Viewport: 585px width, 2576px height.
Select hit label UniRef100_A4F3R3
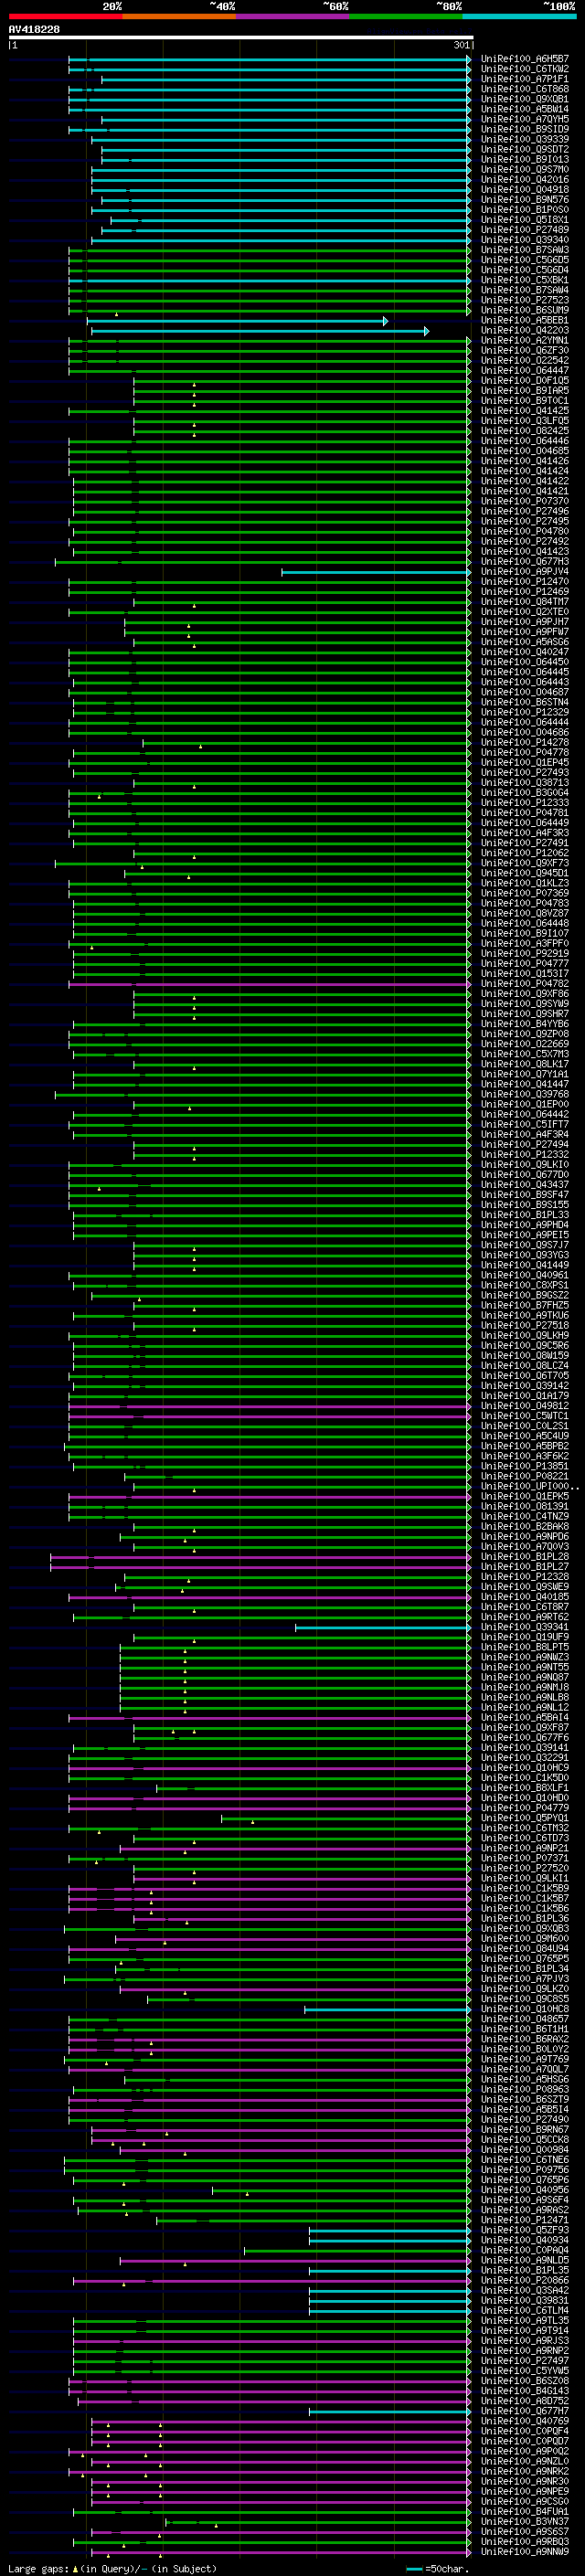tap(525, 832)
